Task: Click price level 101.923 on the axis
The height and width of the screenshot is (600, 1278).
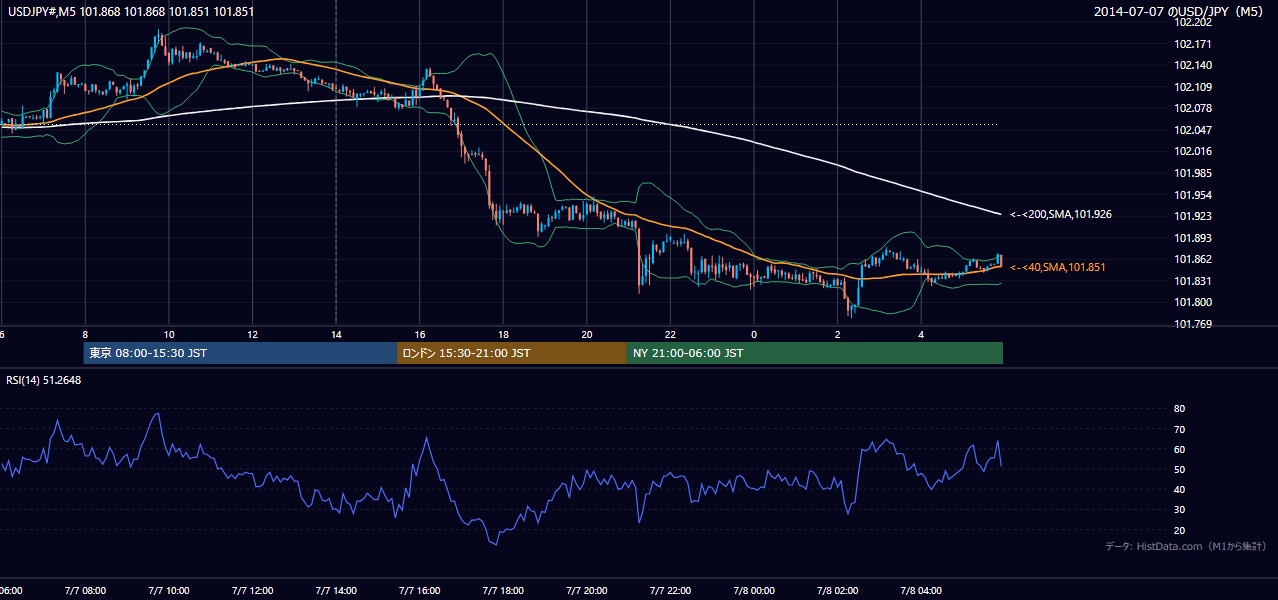Action: (x=1195, y=216)
